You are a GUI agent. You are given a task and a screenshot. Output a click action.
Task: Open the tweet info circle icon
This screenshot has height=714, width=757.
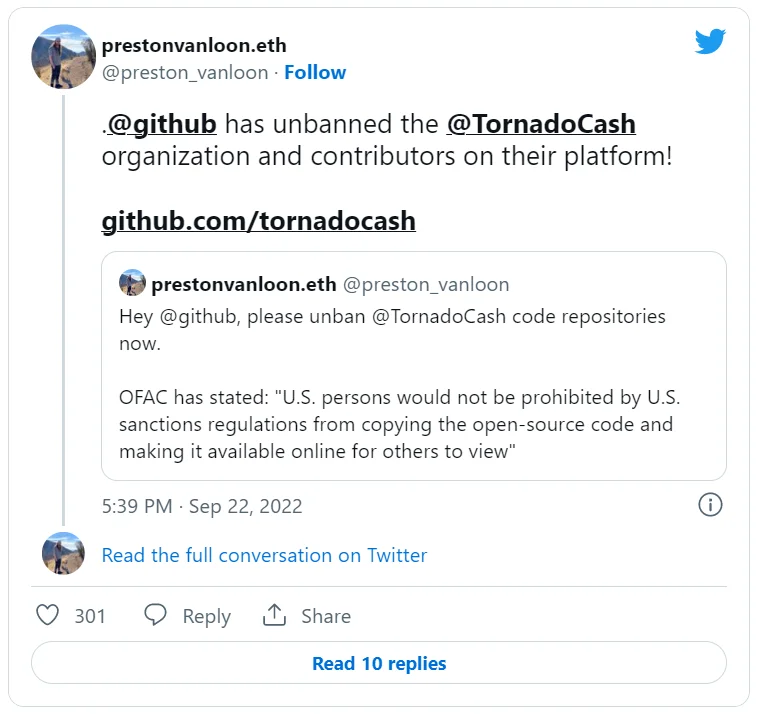click(x=709, y=505)
